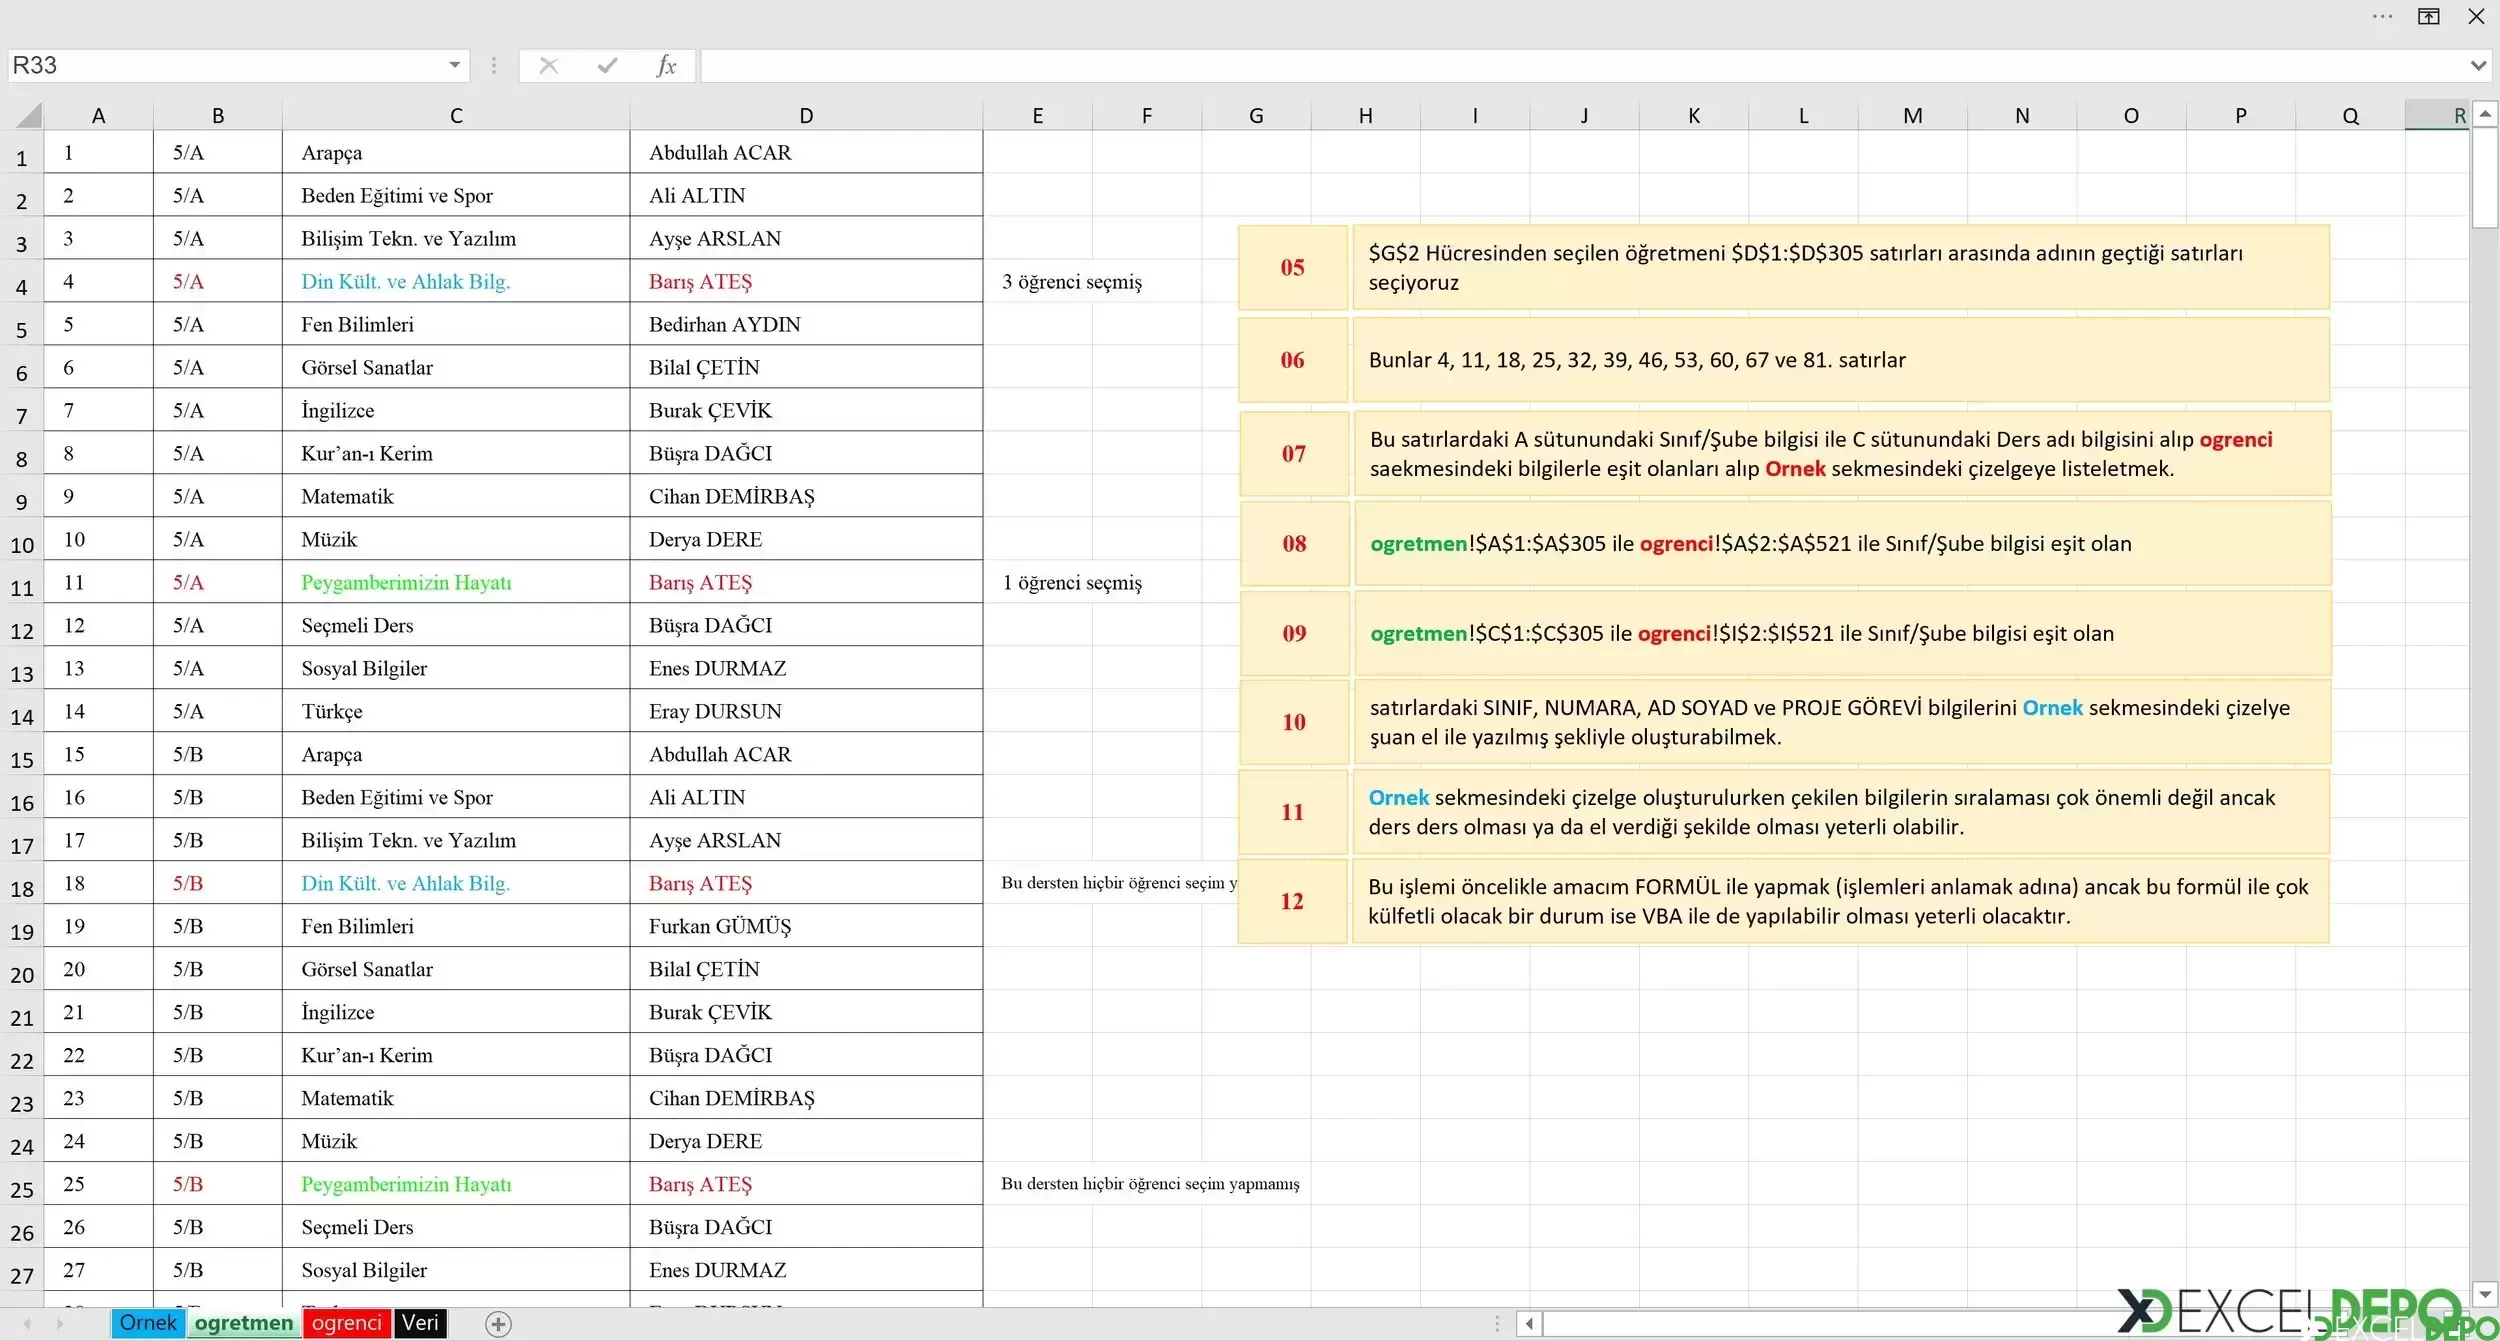Click the 'Barış ATEŞ' cell in row 4
Screen dimensions: 2500x1341
pos(806,281)
